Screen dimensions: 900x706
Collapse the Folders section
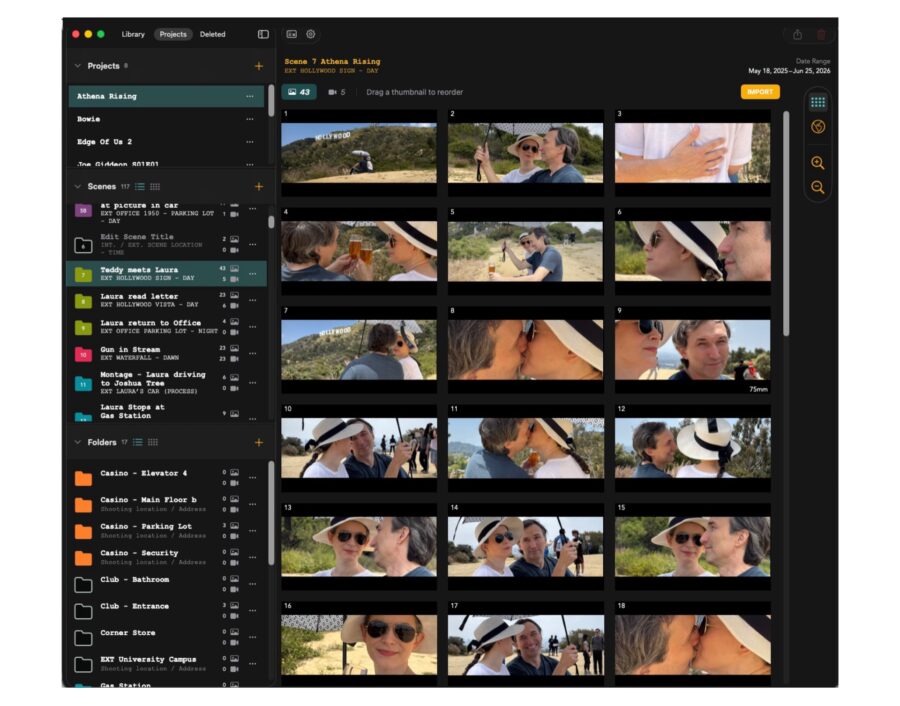click(77, 443)
